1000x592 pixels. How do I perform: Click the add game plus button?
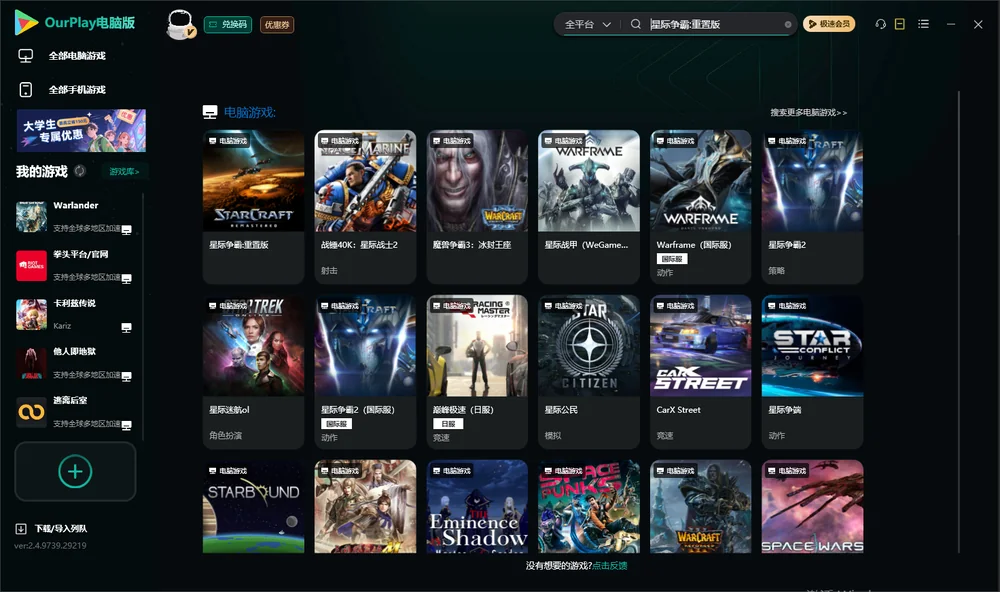point(75,471)
